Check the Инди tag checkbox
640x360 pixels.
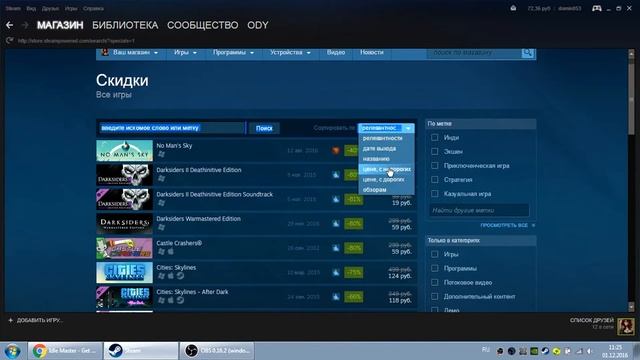[x=435, y=138]
